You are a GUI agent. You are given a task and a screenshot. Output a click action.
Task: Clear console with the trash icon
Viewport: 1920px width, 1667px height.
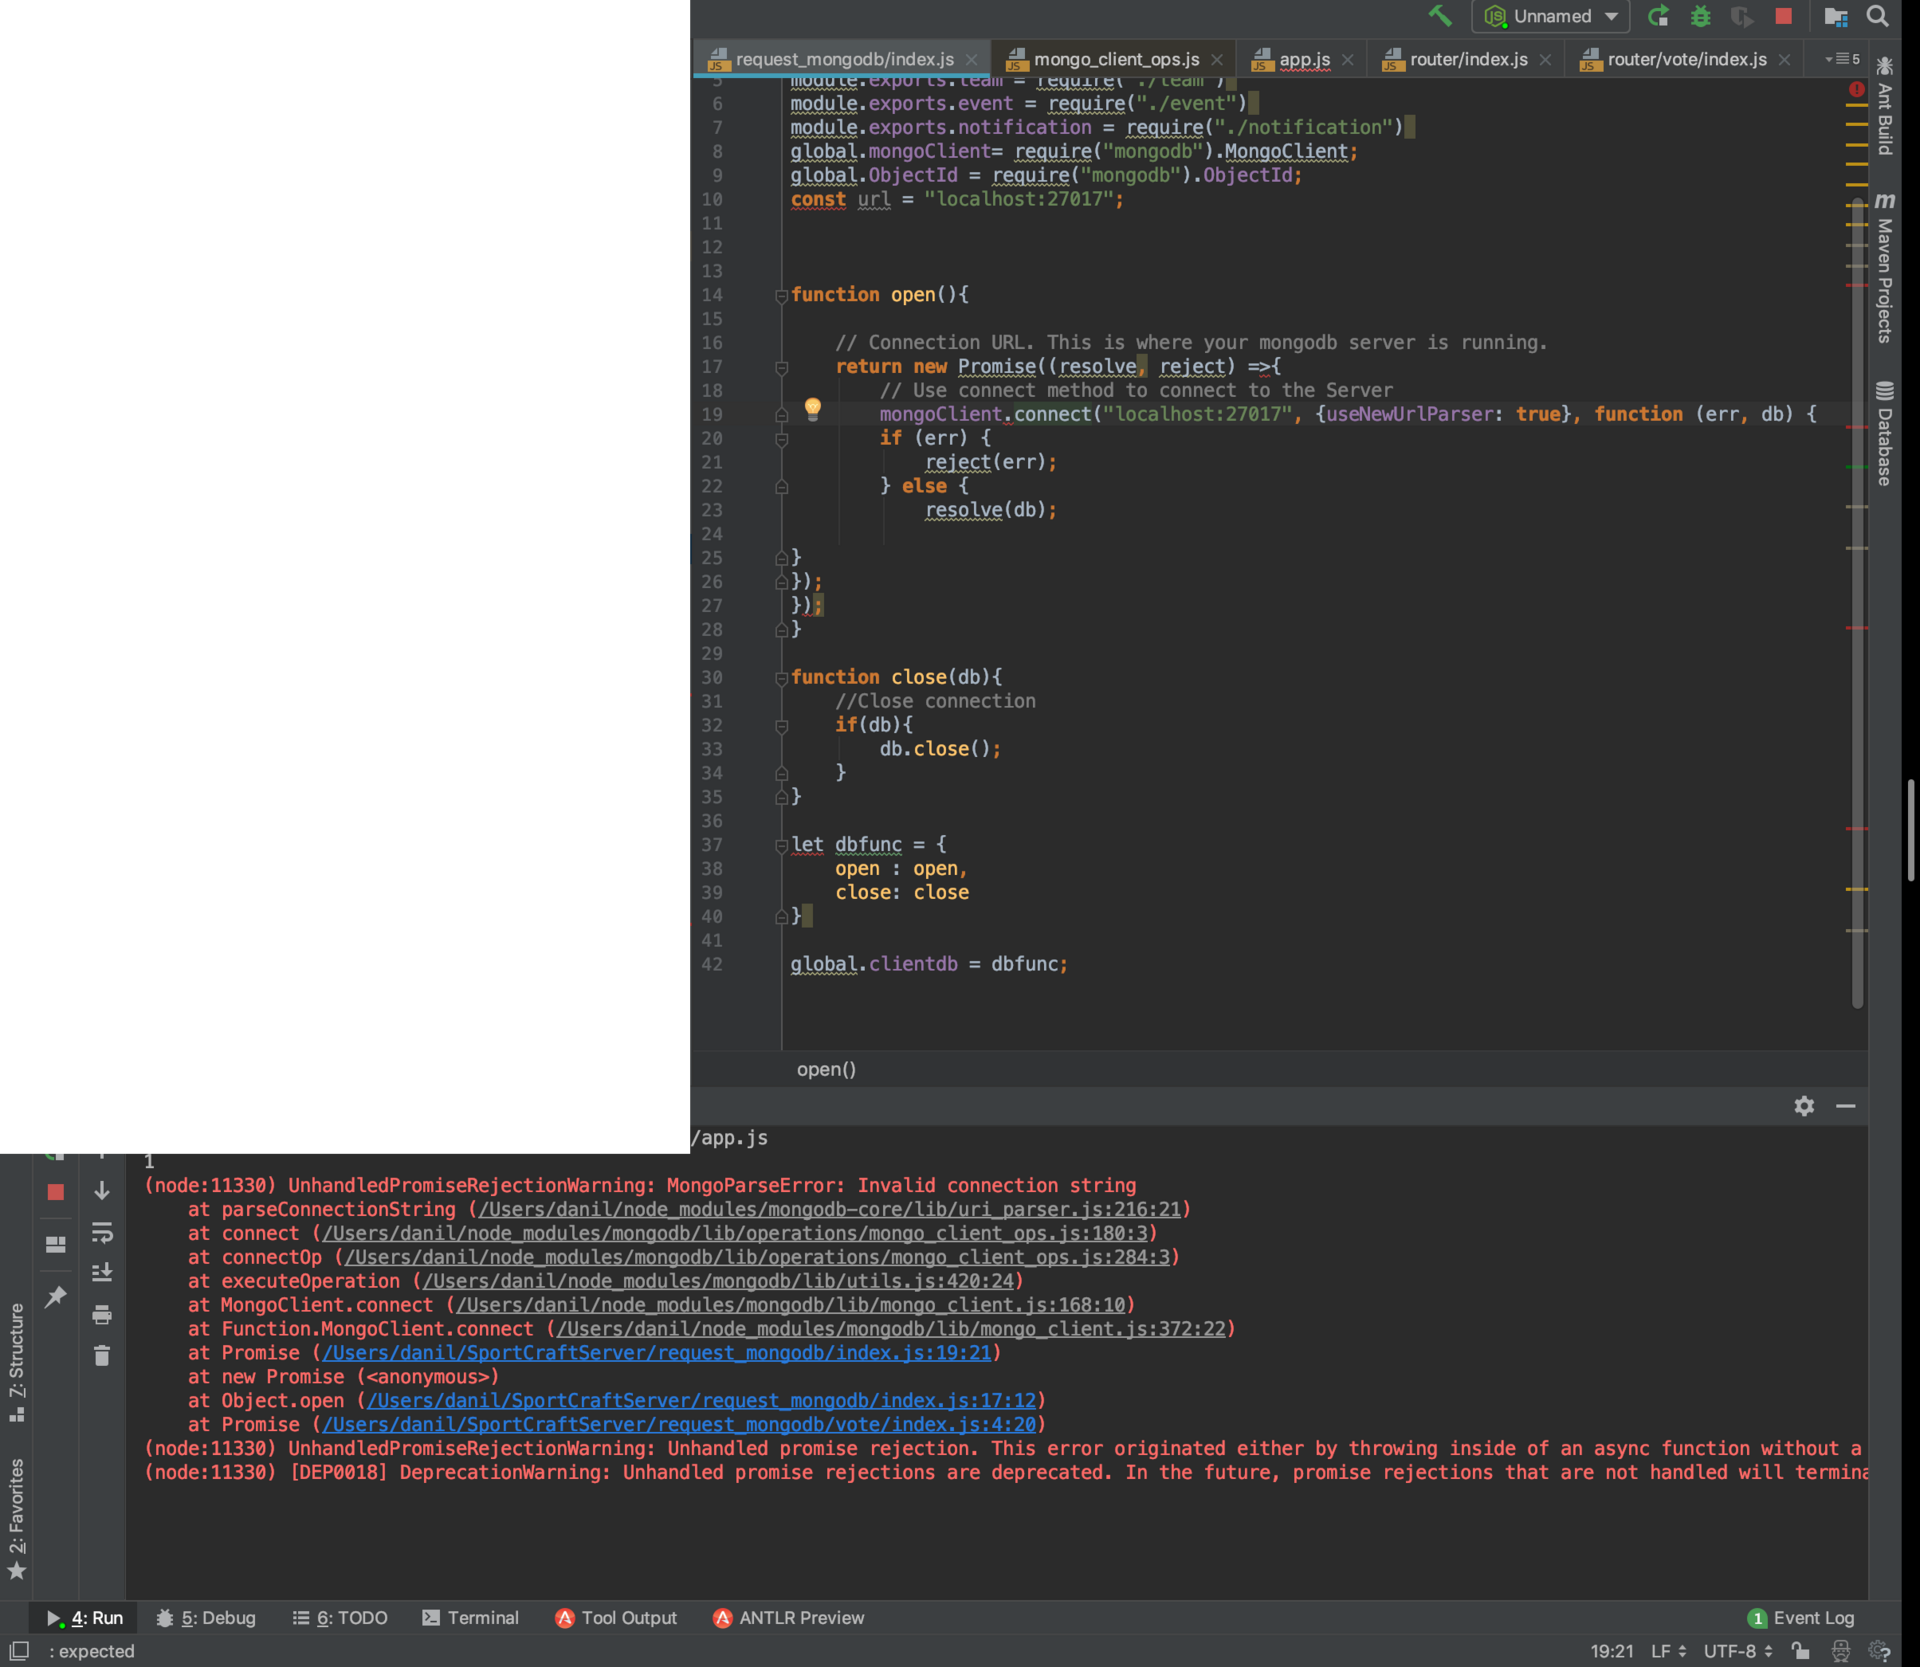click(x=102, y=1356)
